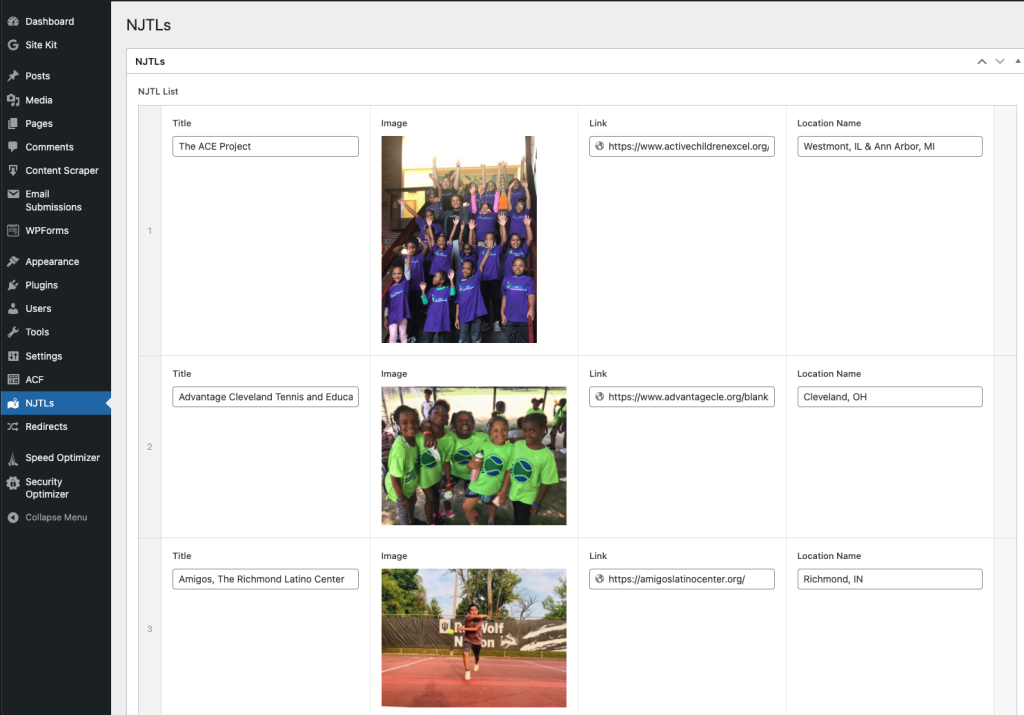Click the Posts pushpin icon

(x=13, y=76)
